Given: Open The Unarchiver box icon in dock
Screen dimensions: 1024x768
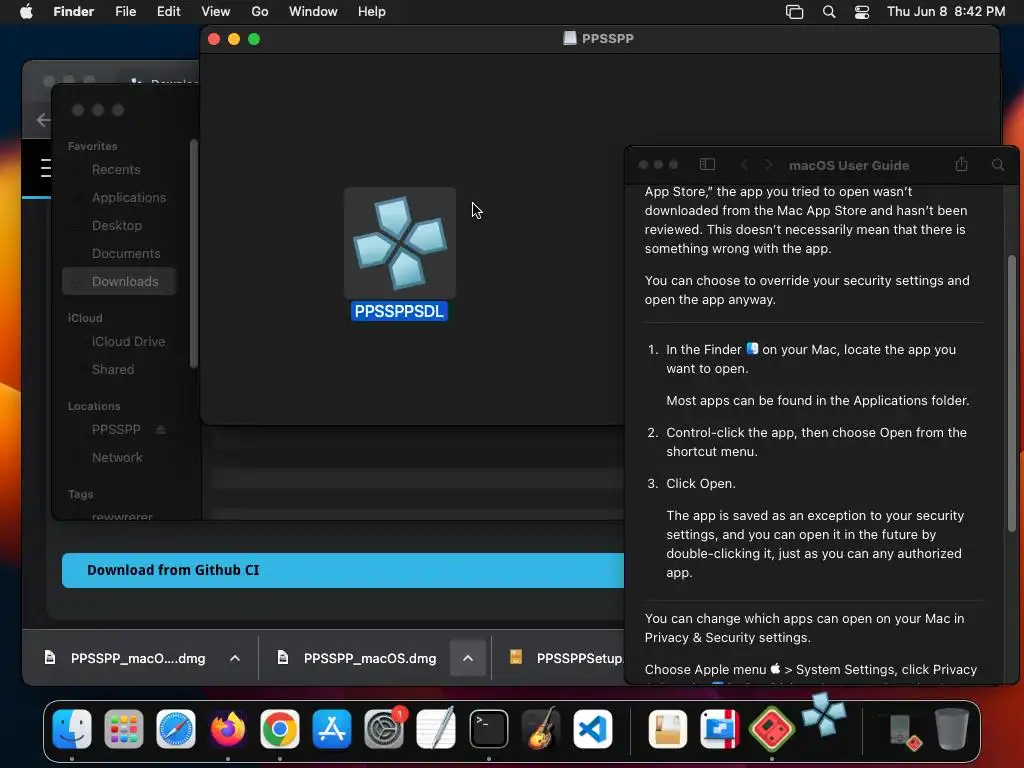Looking at the screenshot, I should coord(667,728).
